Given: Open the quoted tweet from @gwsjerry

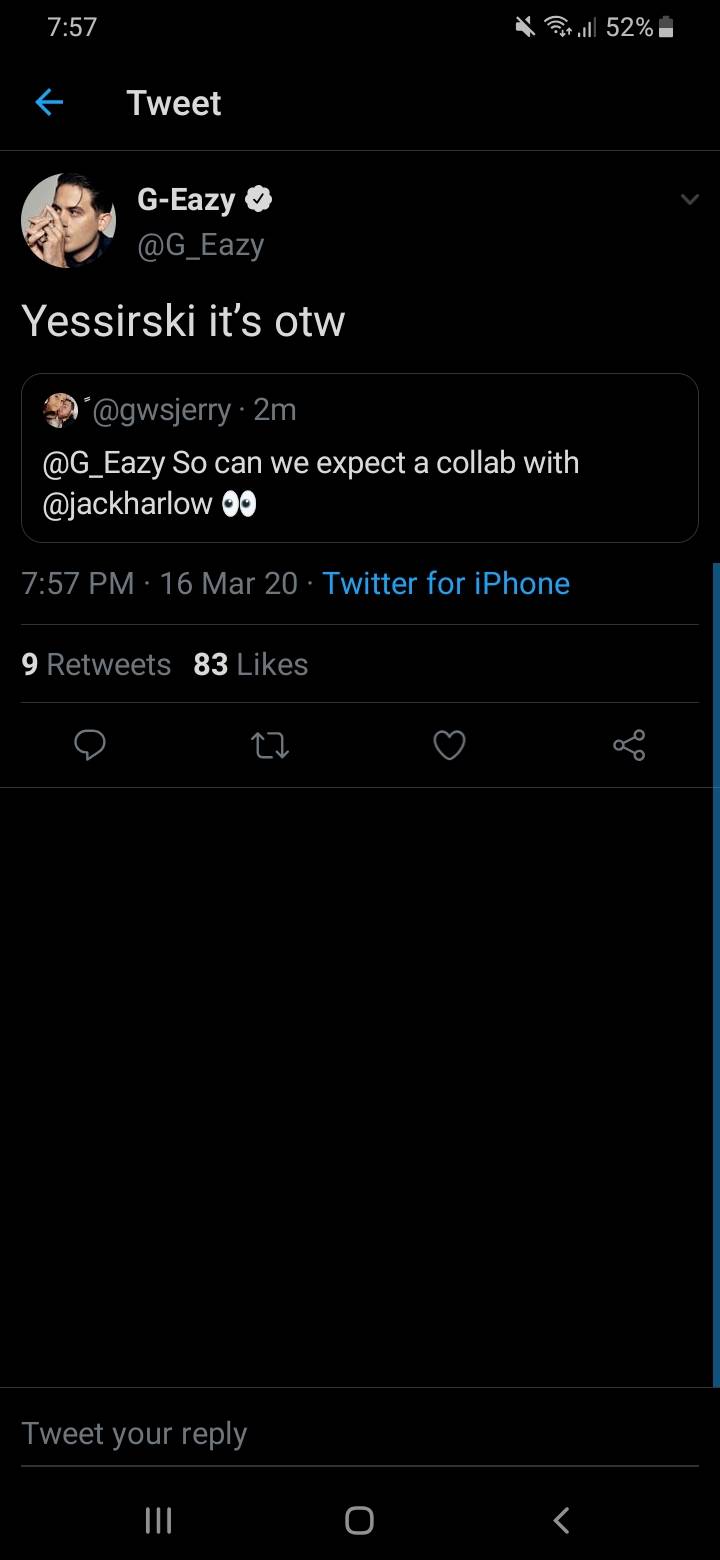Looking at the screenshot, I should (359, 458).
